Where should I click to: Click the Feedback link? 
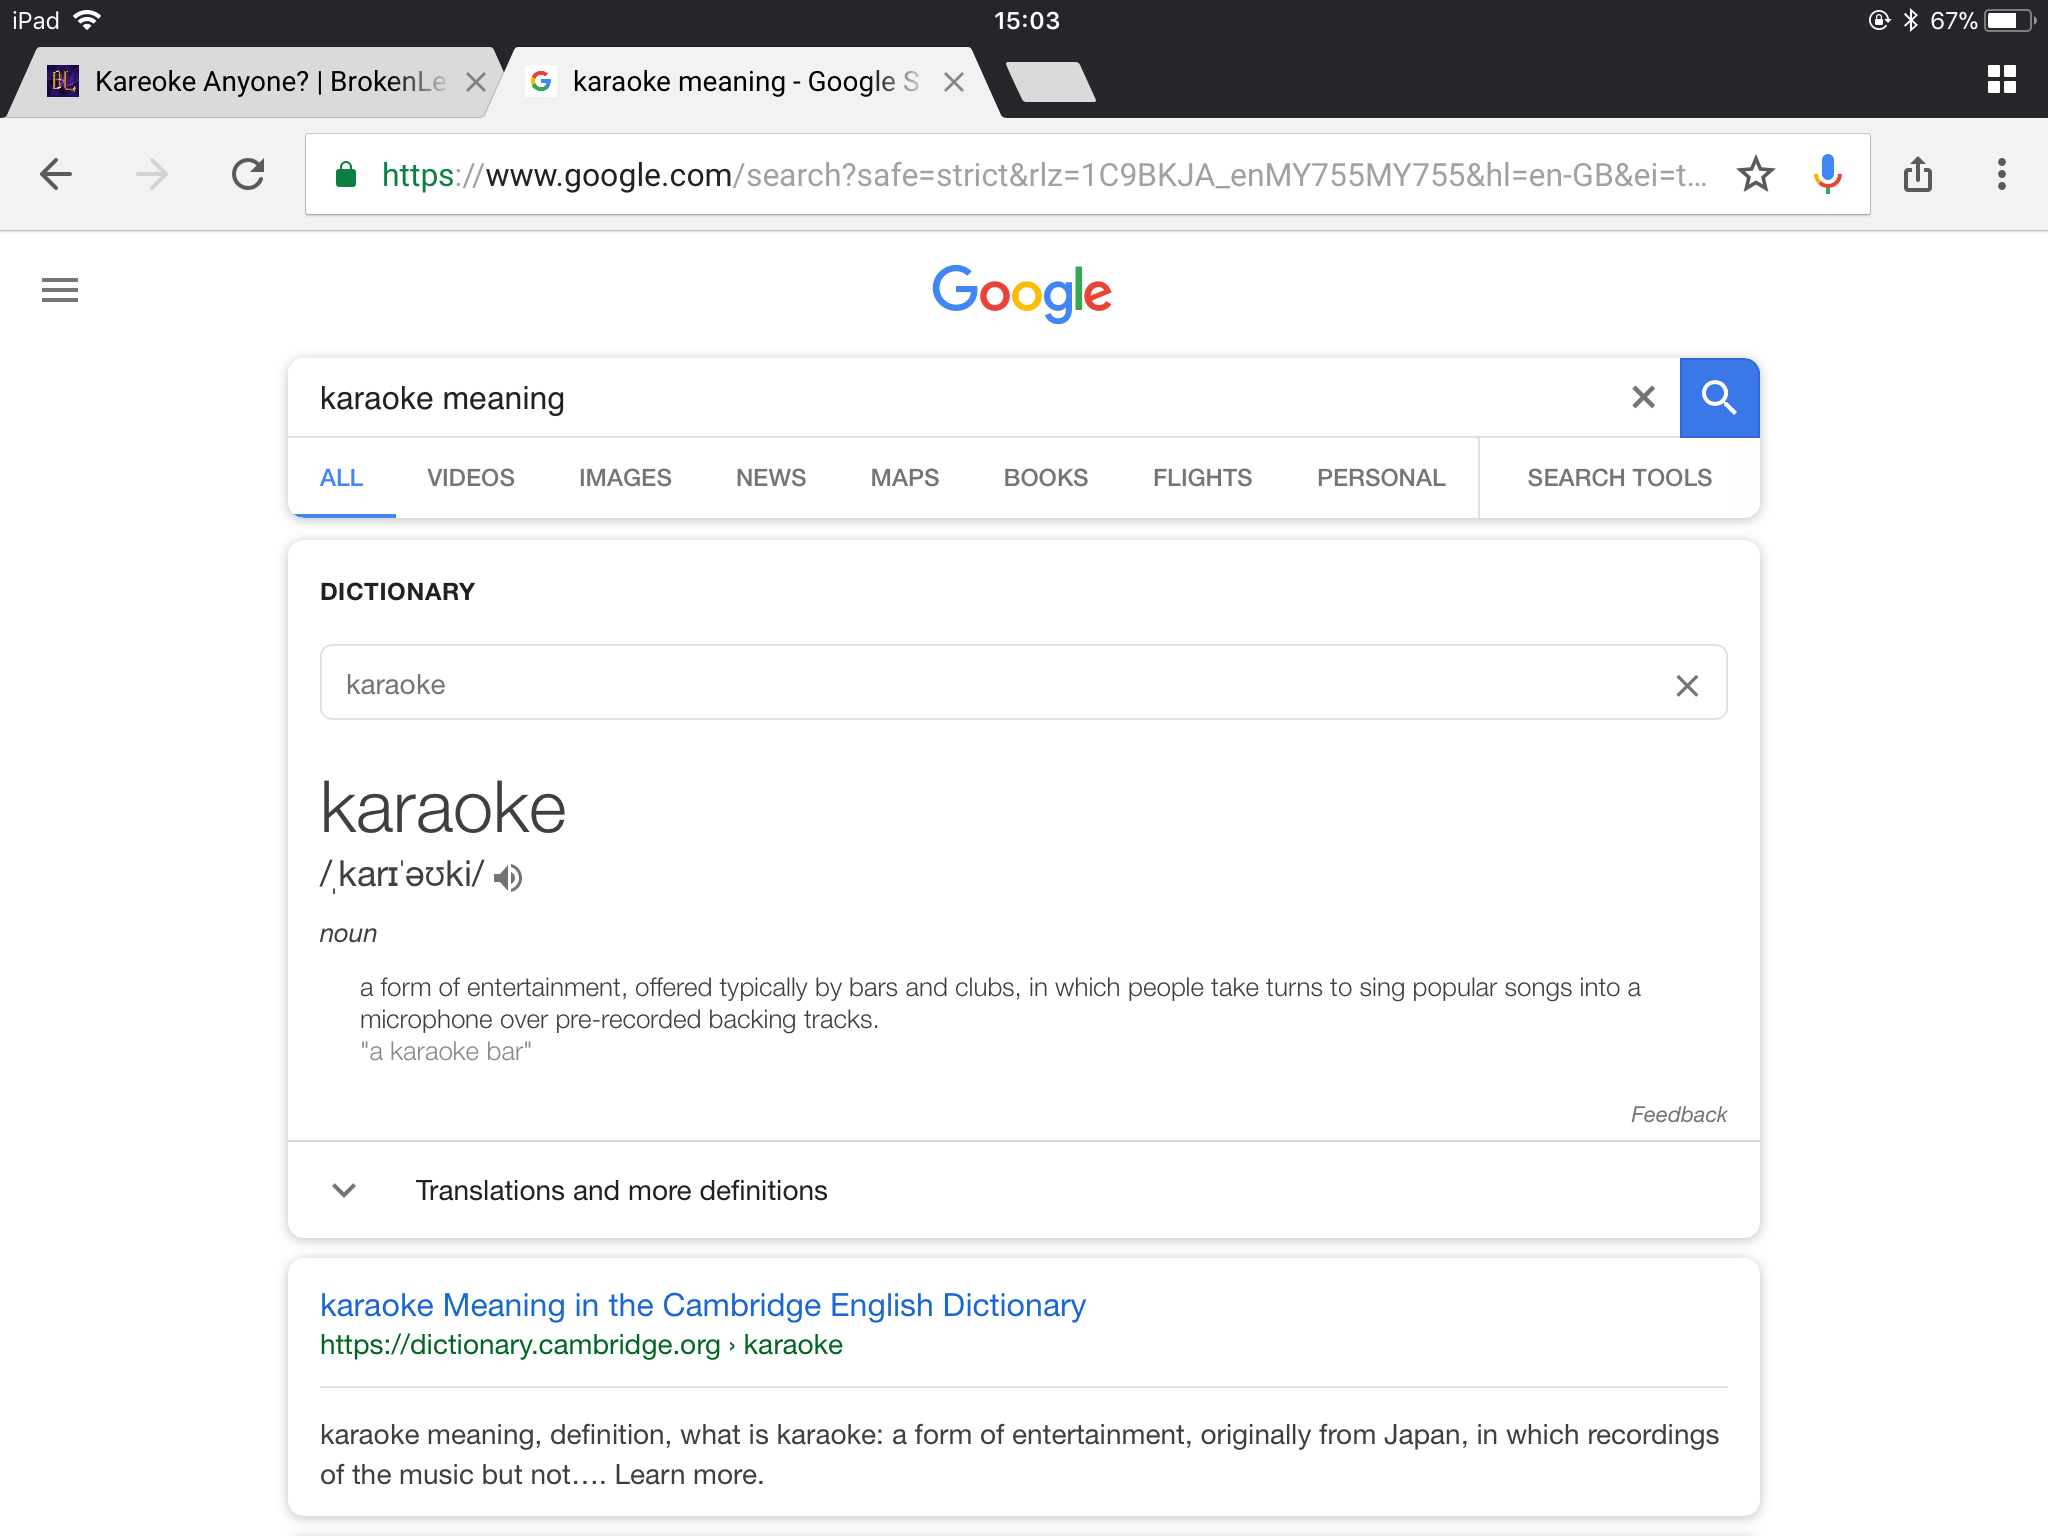1678,1114
